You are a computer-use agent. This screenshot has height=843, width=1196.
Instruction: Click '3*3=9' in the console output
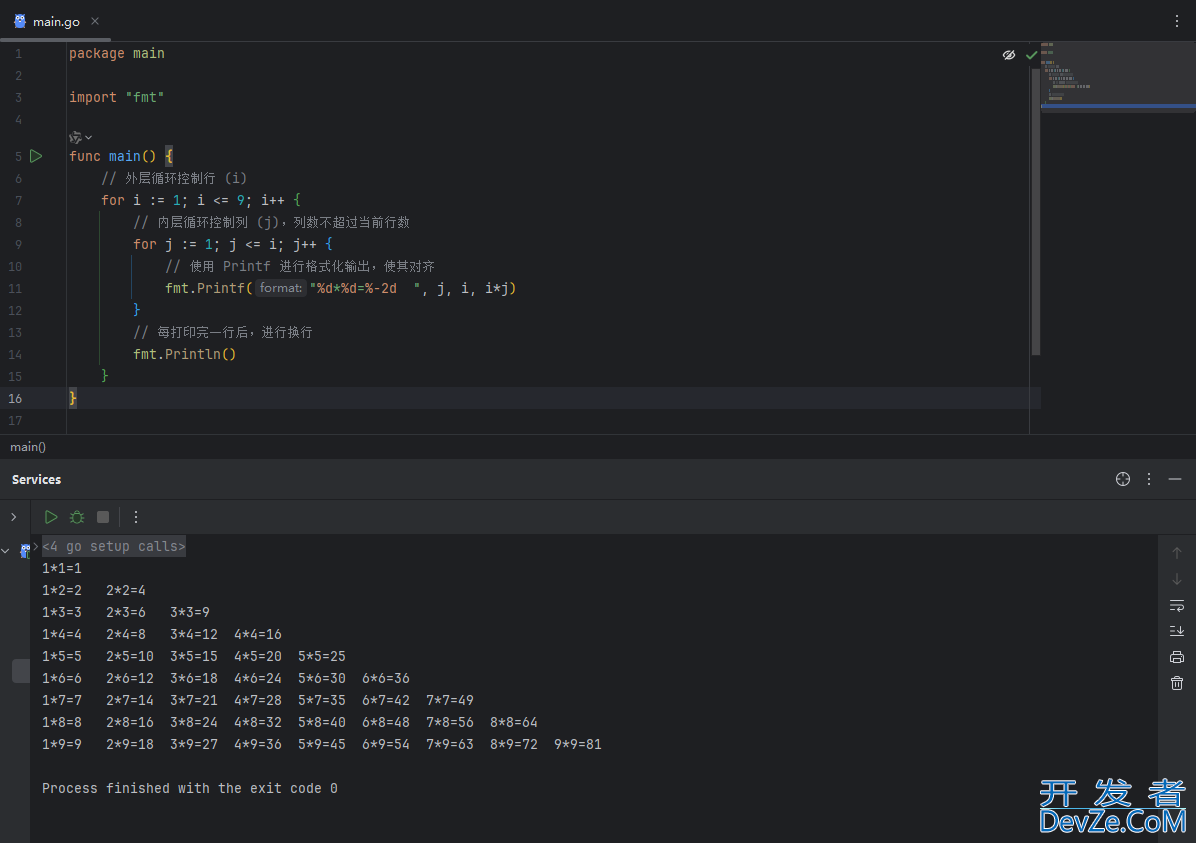190,613
